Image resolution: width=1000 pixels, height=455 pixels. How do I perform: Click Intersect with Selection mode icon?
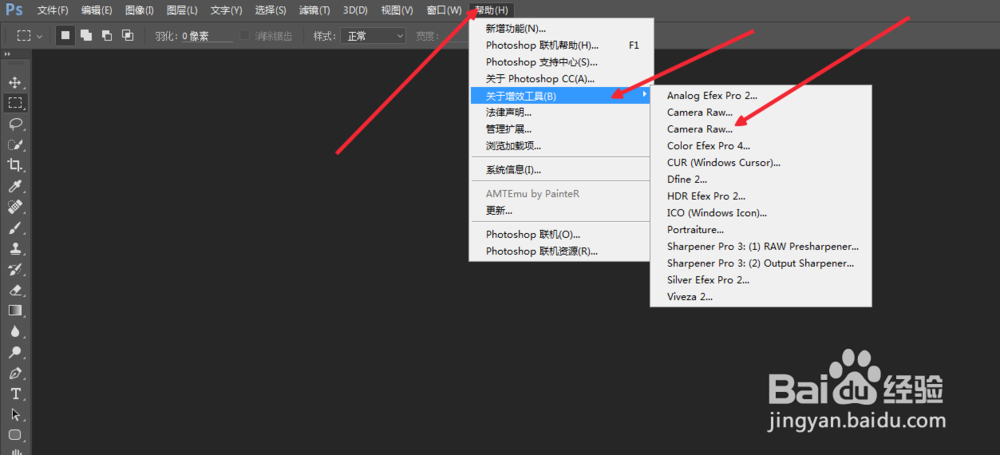pyautogui.click(x=128, y=36)
